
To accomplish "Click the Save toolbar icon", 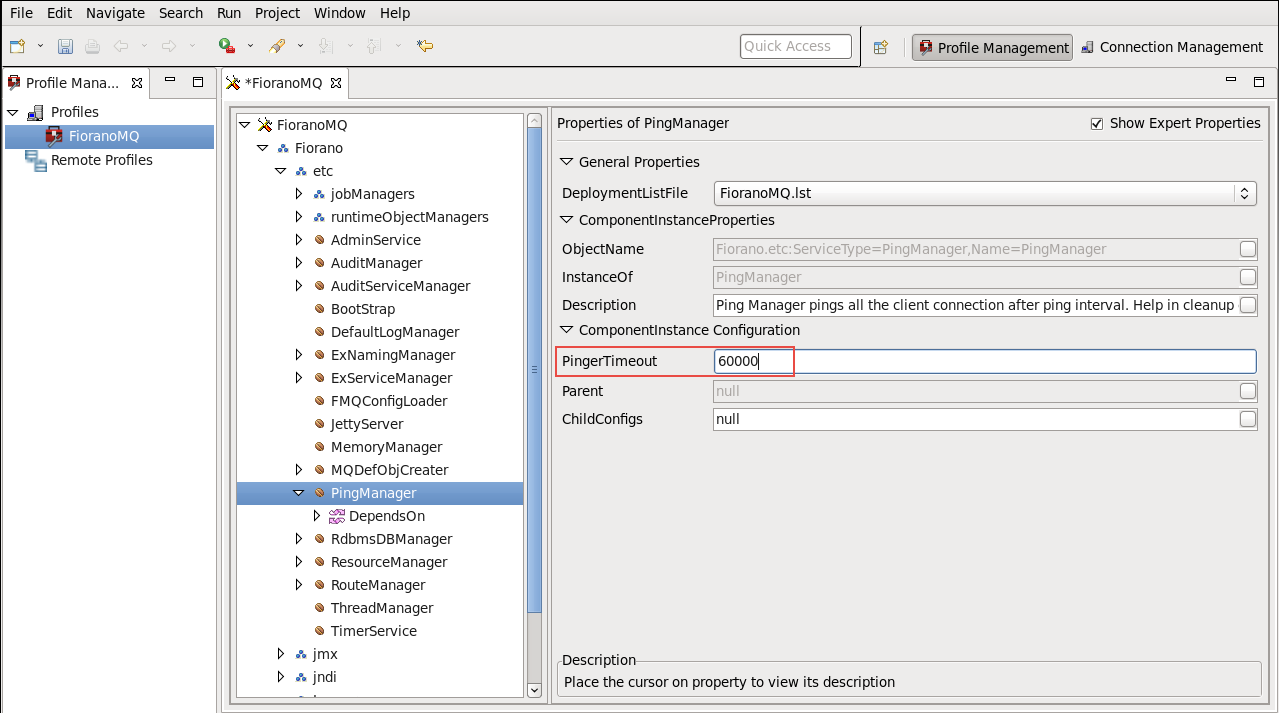I will [65, 46].
